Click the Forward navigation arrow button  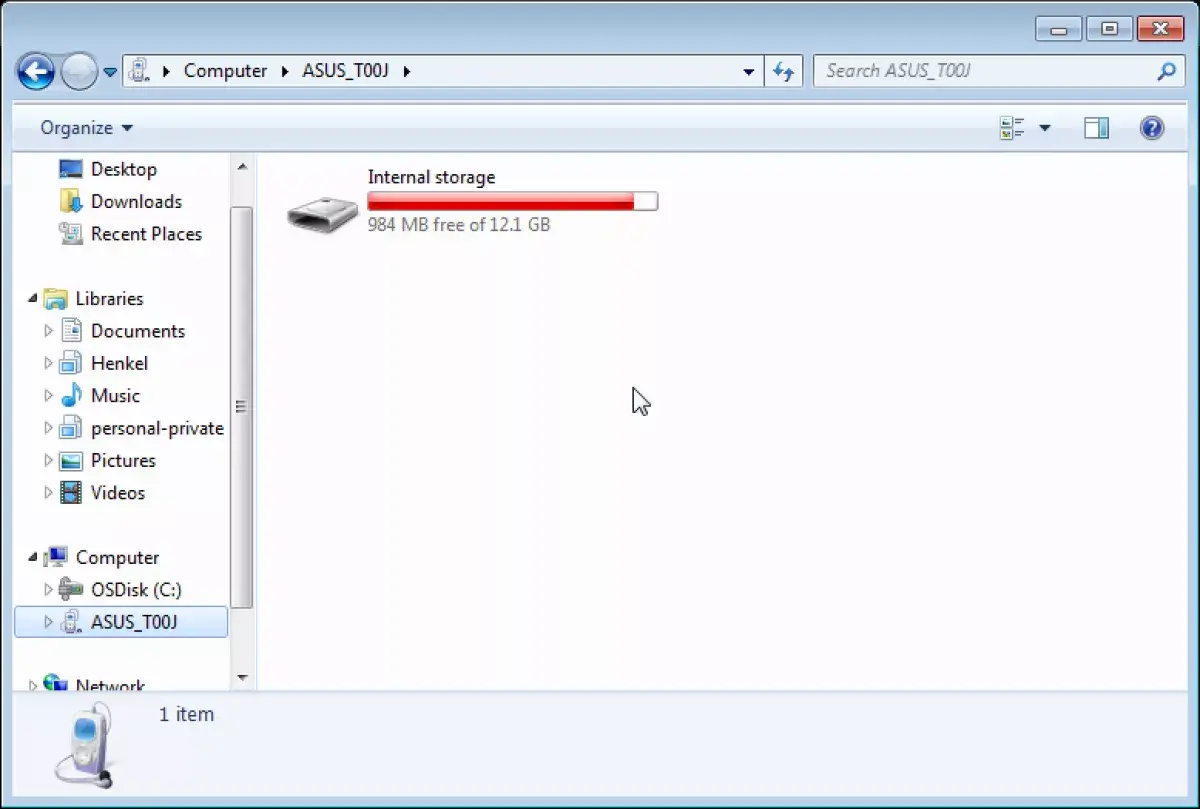tap(78, 71)
